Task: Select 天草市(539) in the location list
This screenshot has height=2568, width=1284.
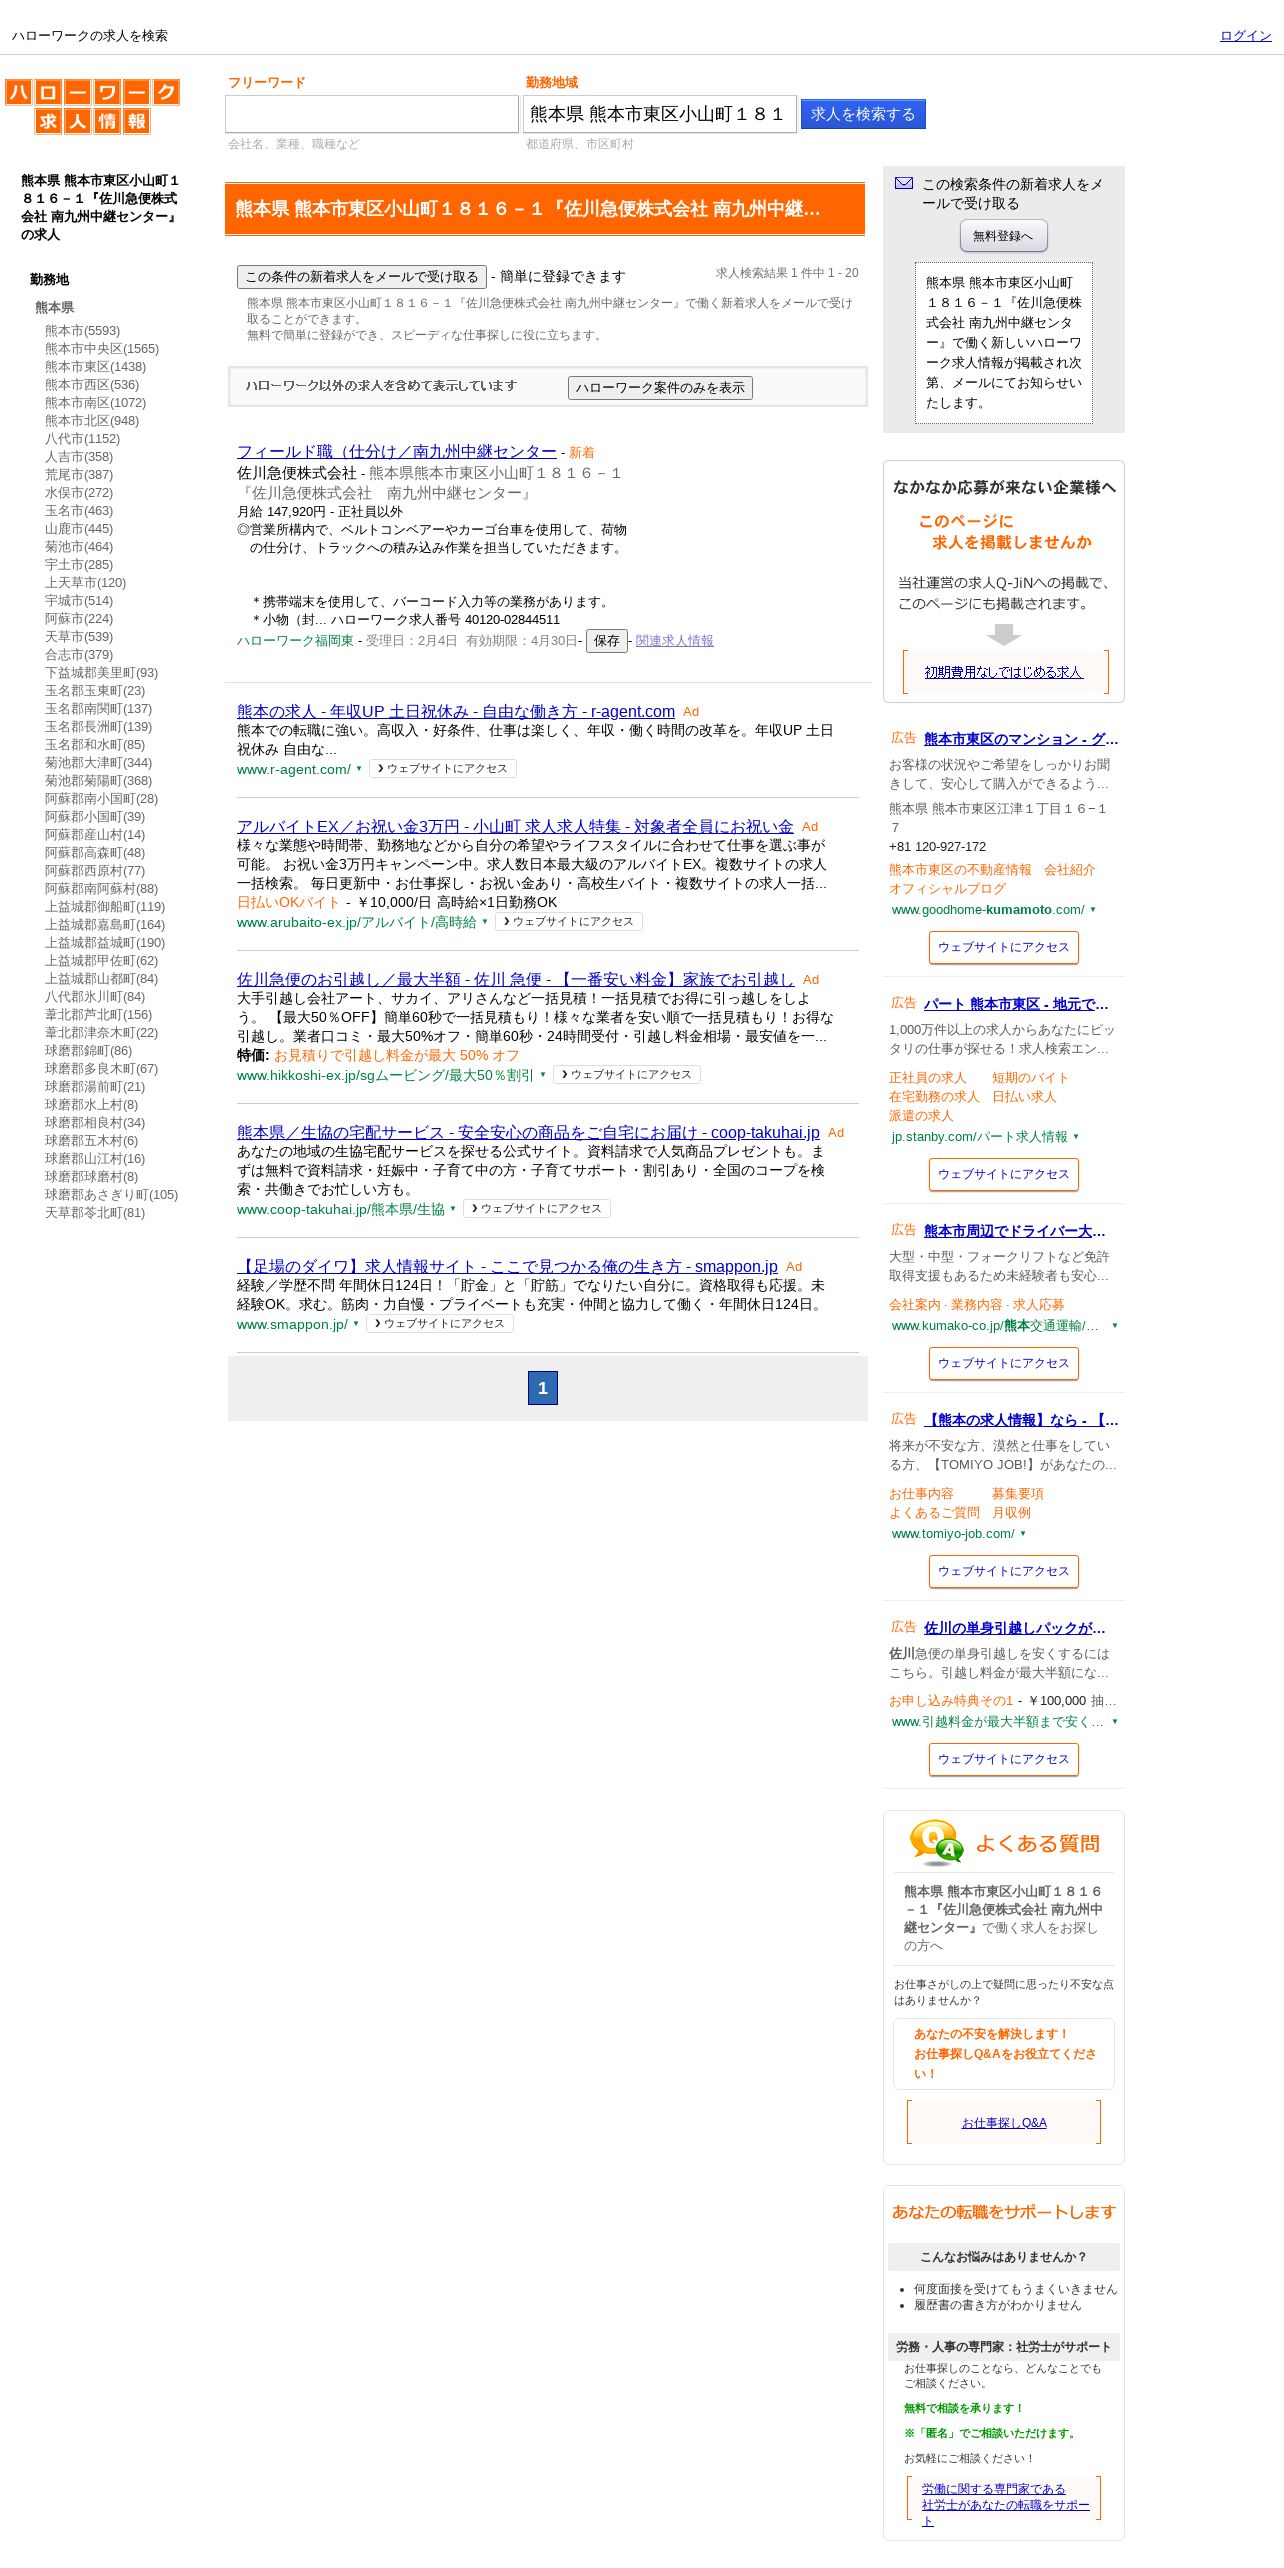Action: tap(79, 637)
